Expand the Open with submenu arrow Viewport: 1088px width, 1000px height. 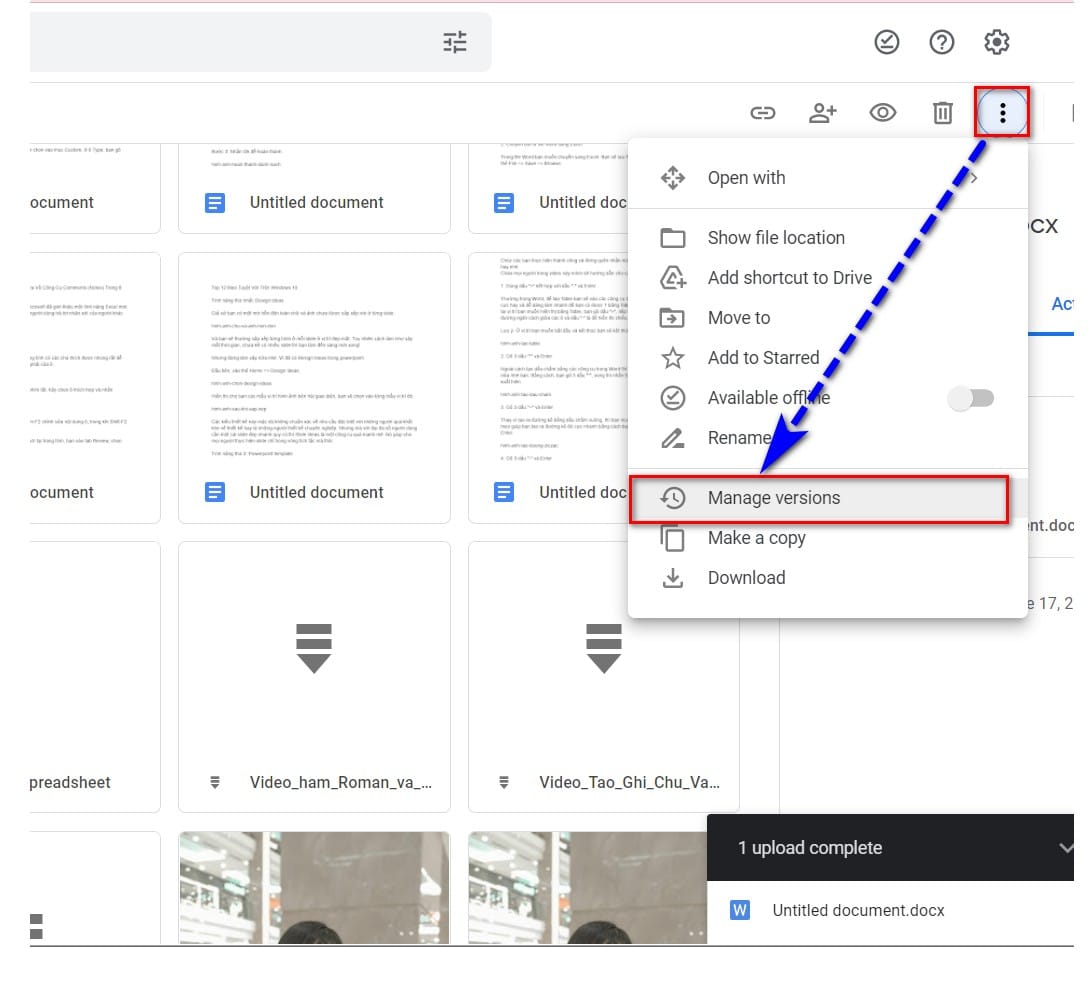coord(974,178)
